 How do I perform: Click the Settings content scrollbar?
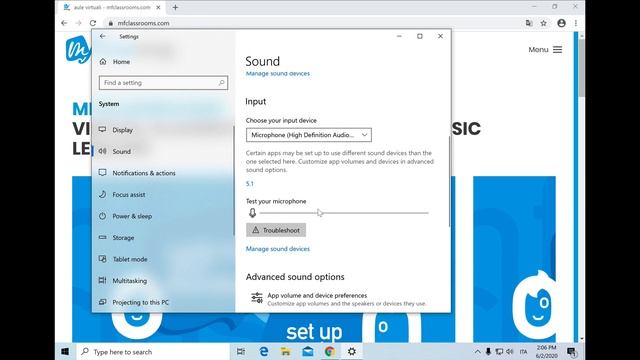[x=449, y=182]
